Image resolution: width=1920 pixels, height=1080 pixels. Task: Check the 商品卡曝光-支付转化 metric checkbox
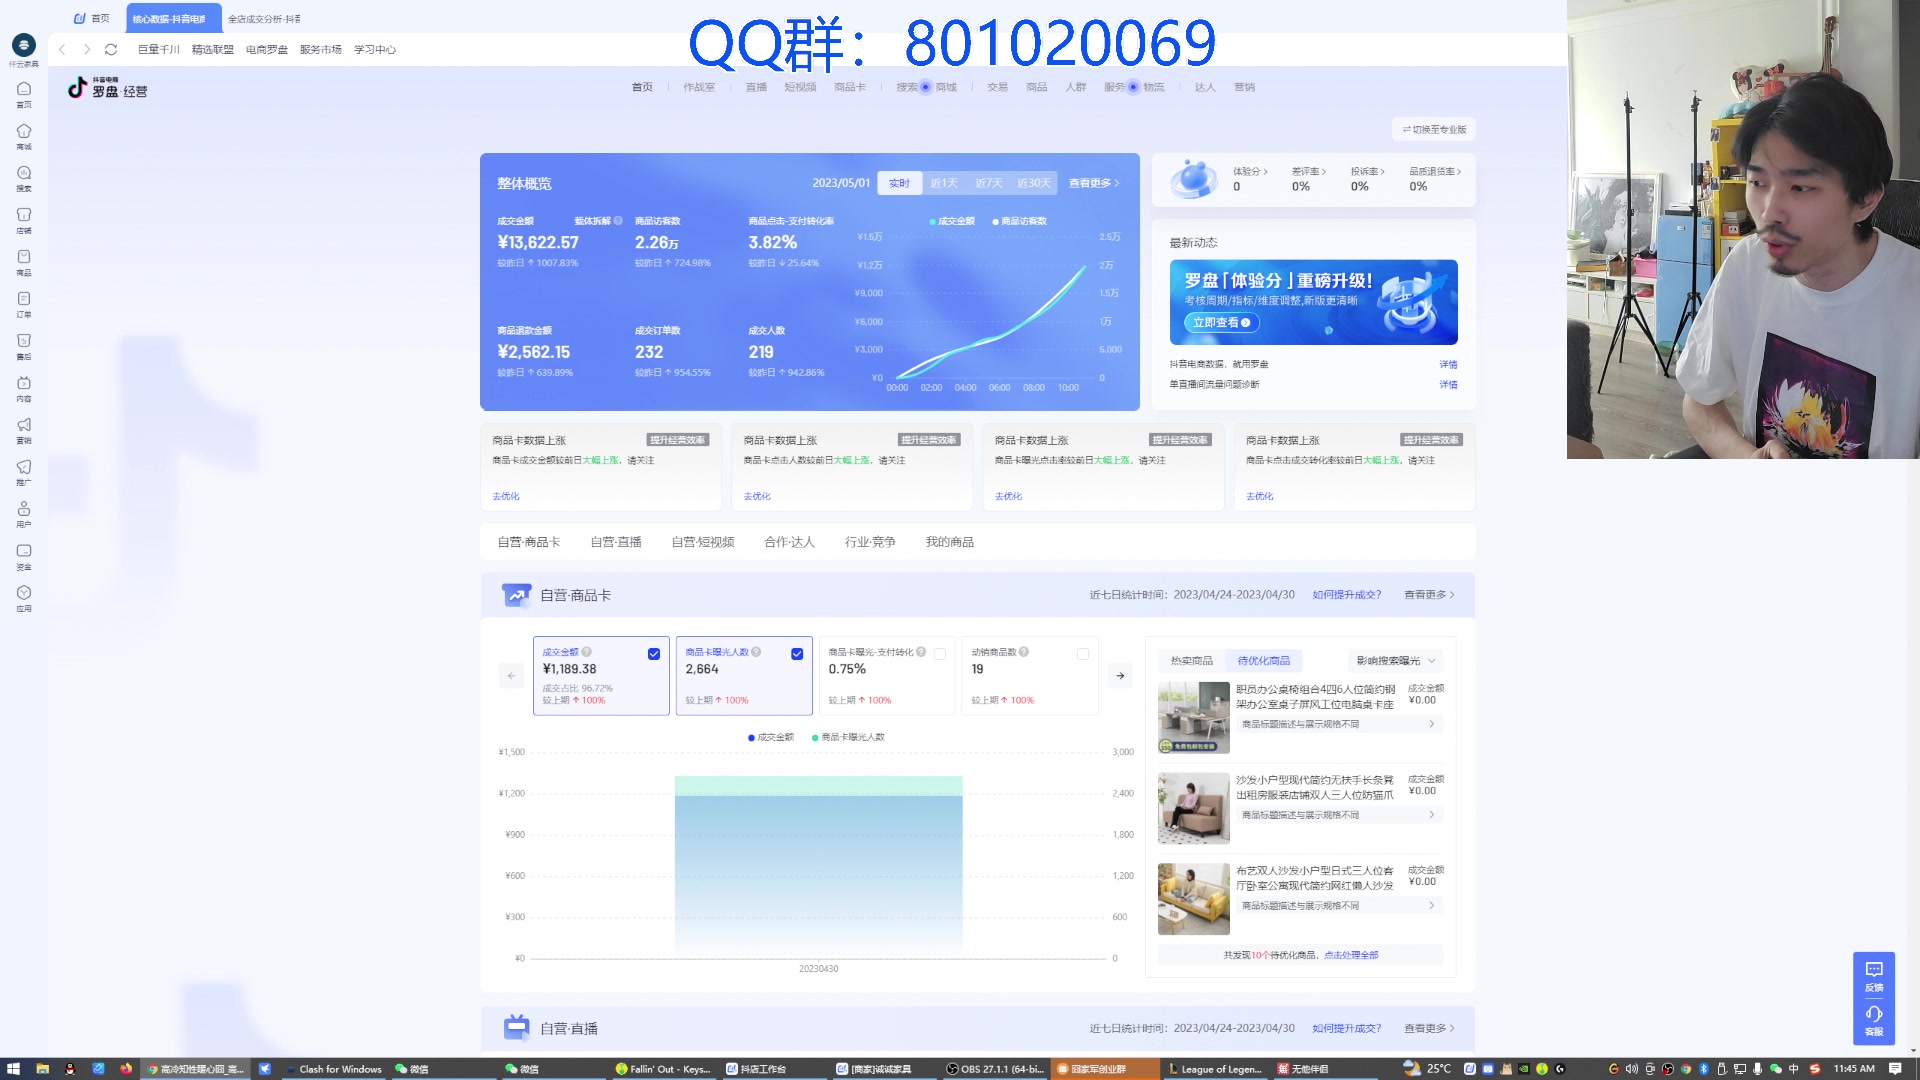[x=940, y=654]
